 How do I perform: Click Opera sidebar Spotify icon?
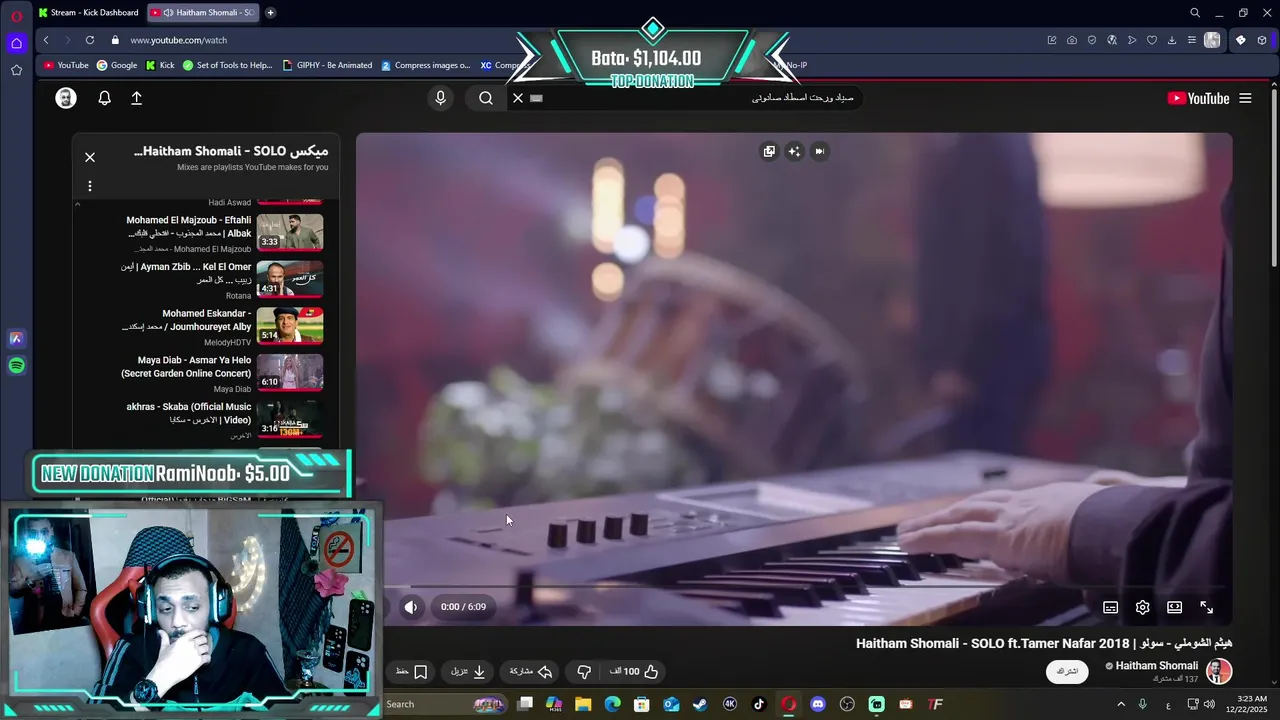[x=16, y=366]
